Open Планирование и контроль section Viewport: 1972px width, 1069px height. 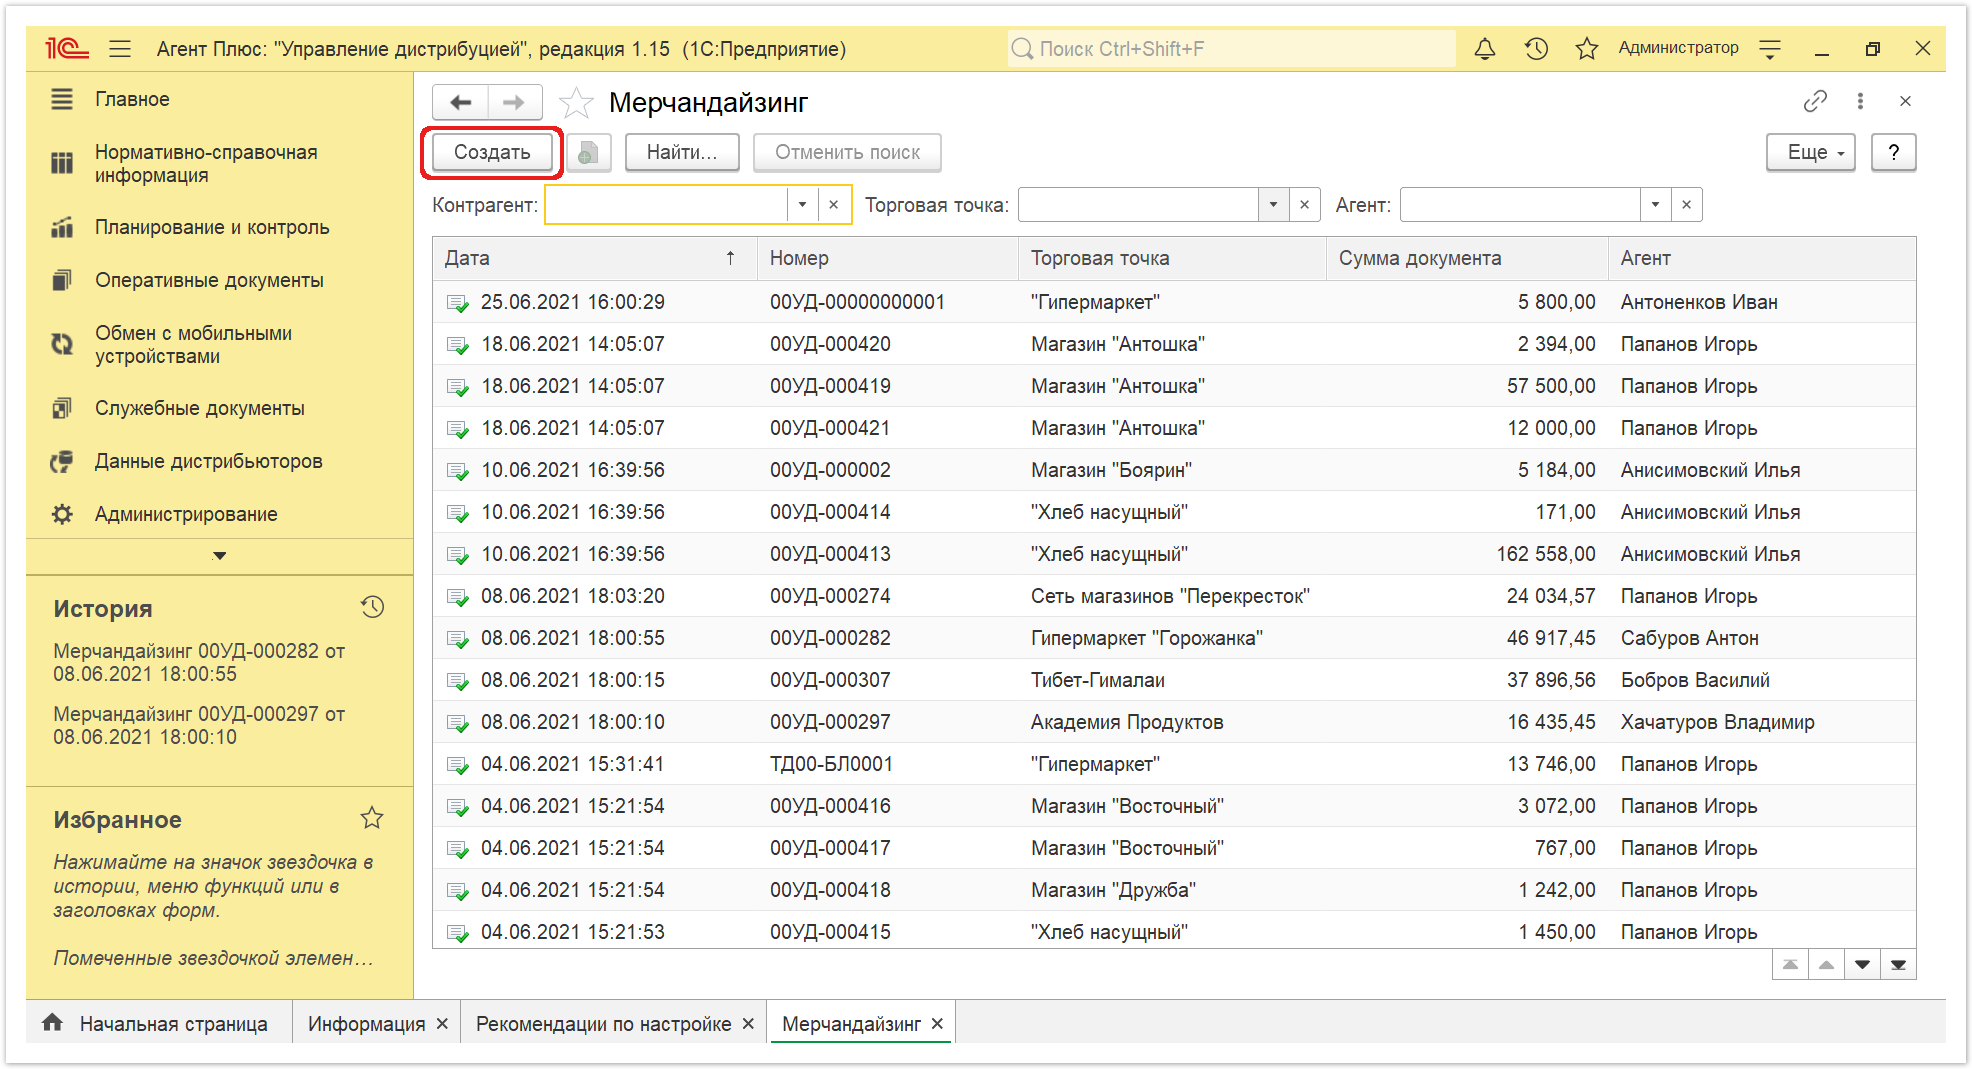coord(212,227)
